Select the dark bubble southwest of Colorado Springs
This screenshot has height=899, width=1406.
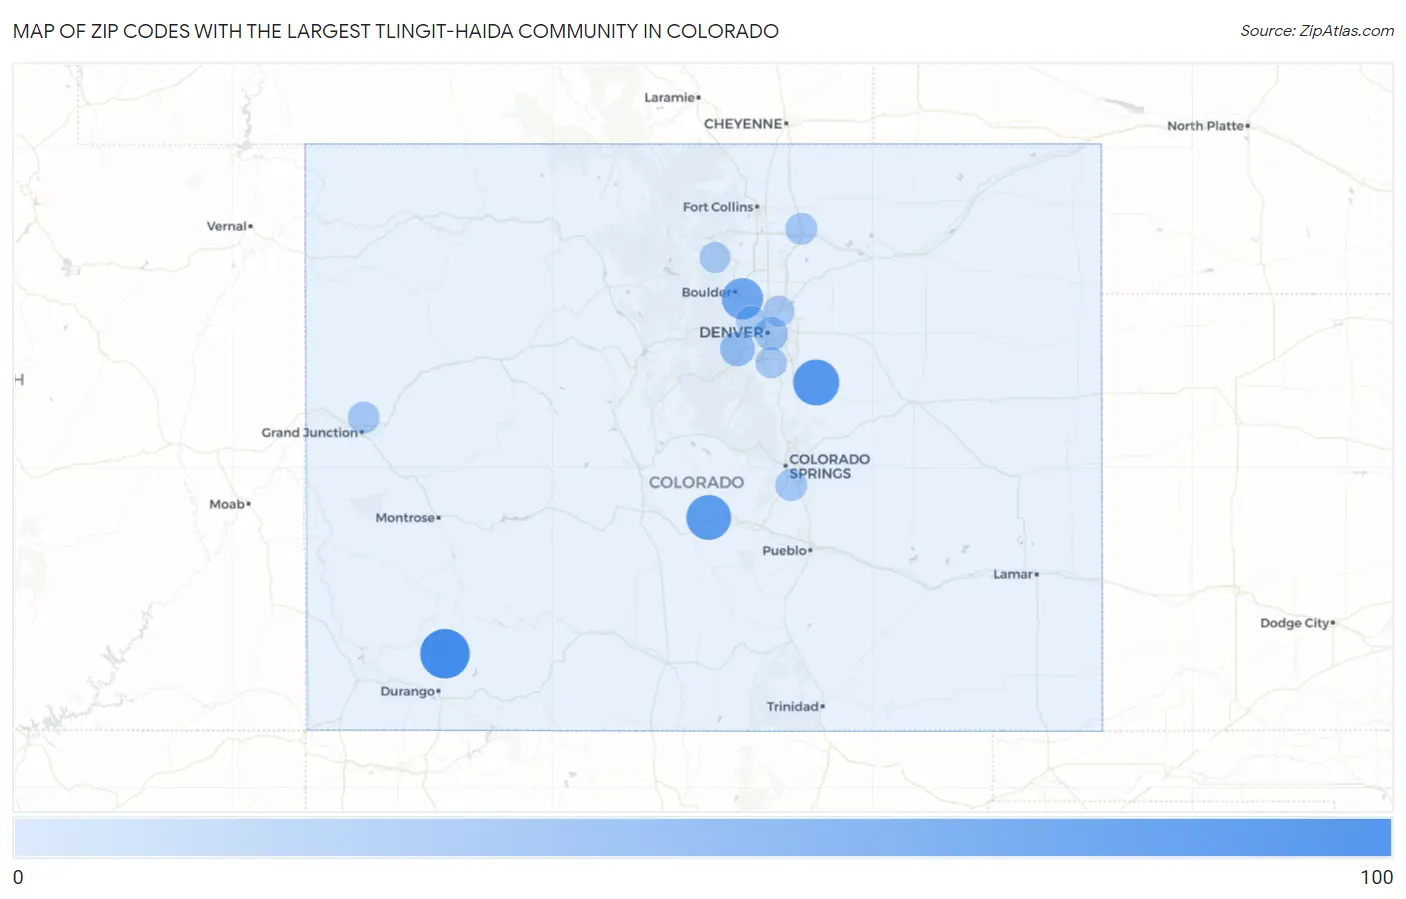point(709,518)
